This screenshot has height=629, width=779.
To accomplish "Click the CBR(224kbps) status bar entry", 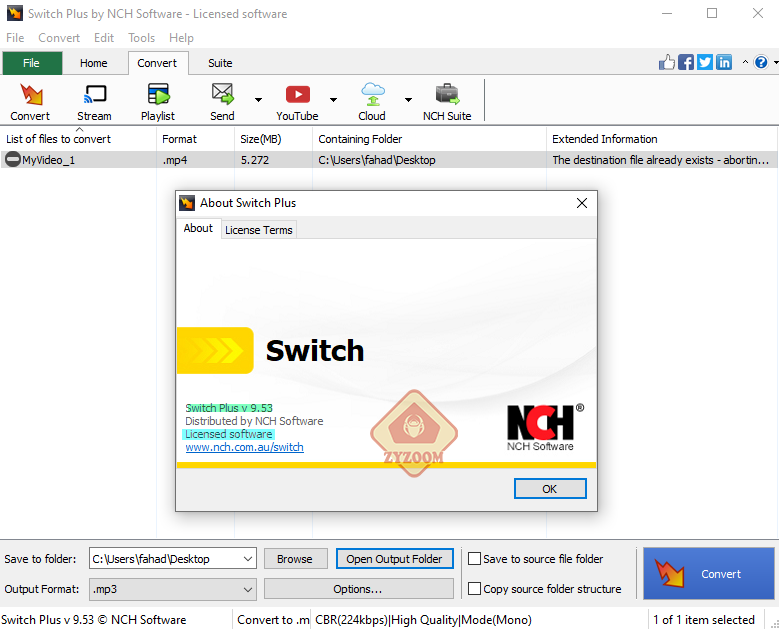I will (x=423, y=620).
